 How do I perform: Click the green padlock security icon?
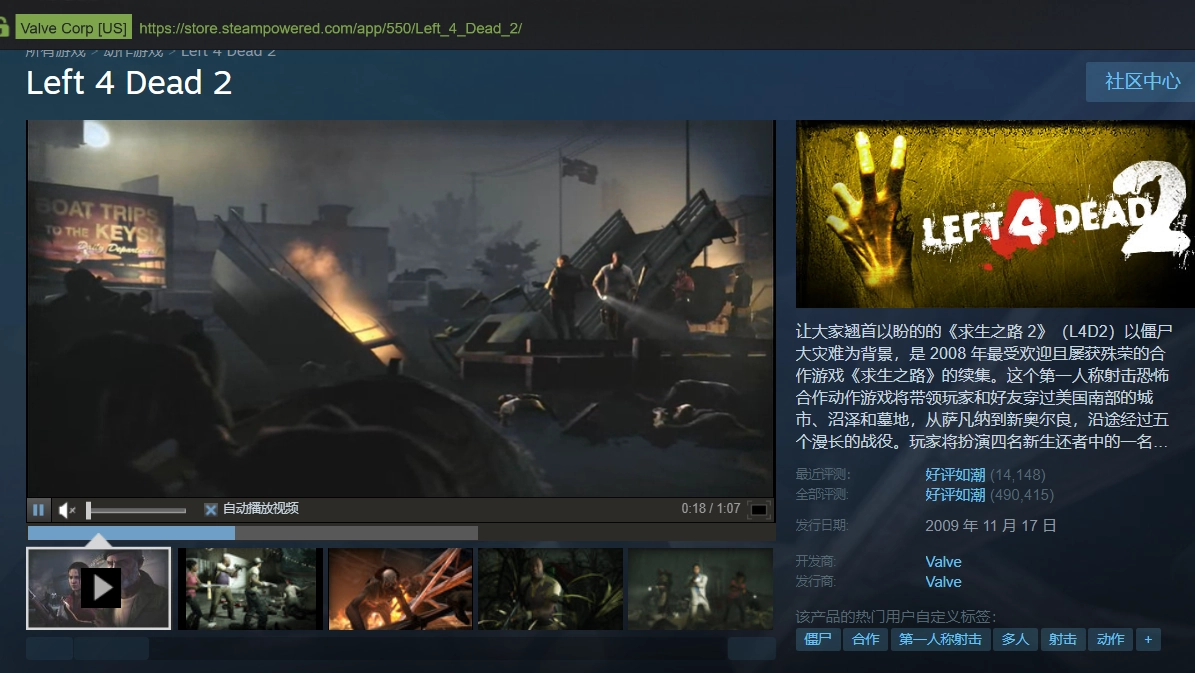coord(5,27)
